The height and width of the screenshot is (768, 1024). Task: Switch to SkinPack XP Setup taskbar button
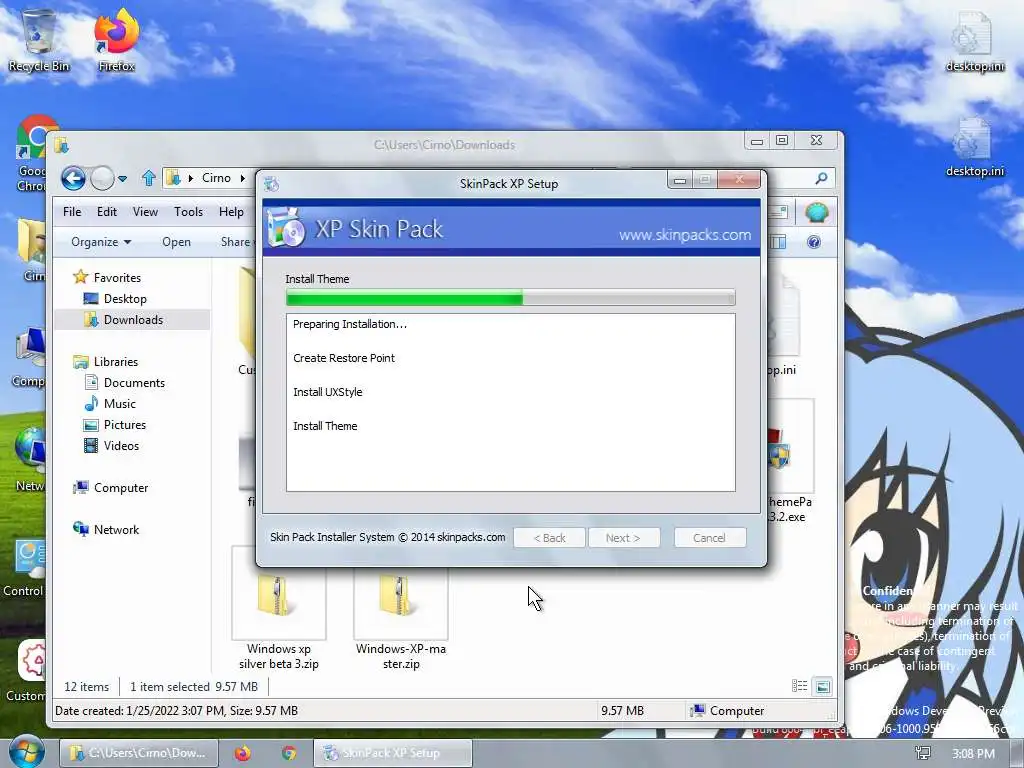click(392, 753)
